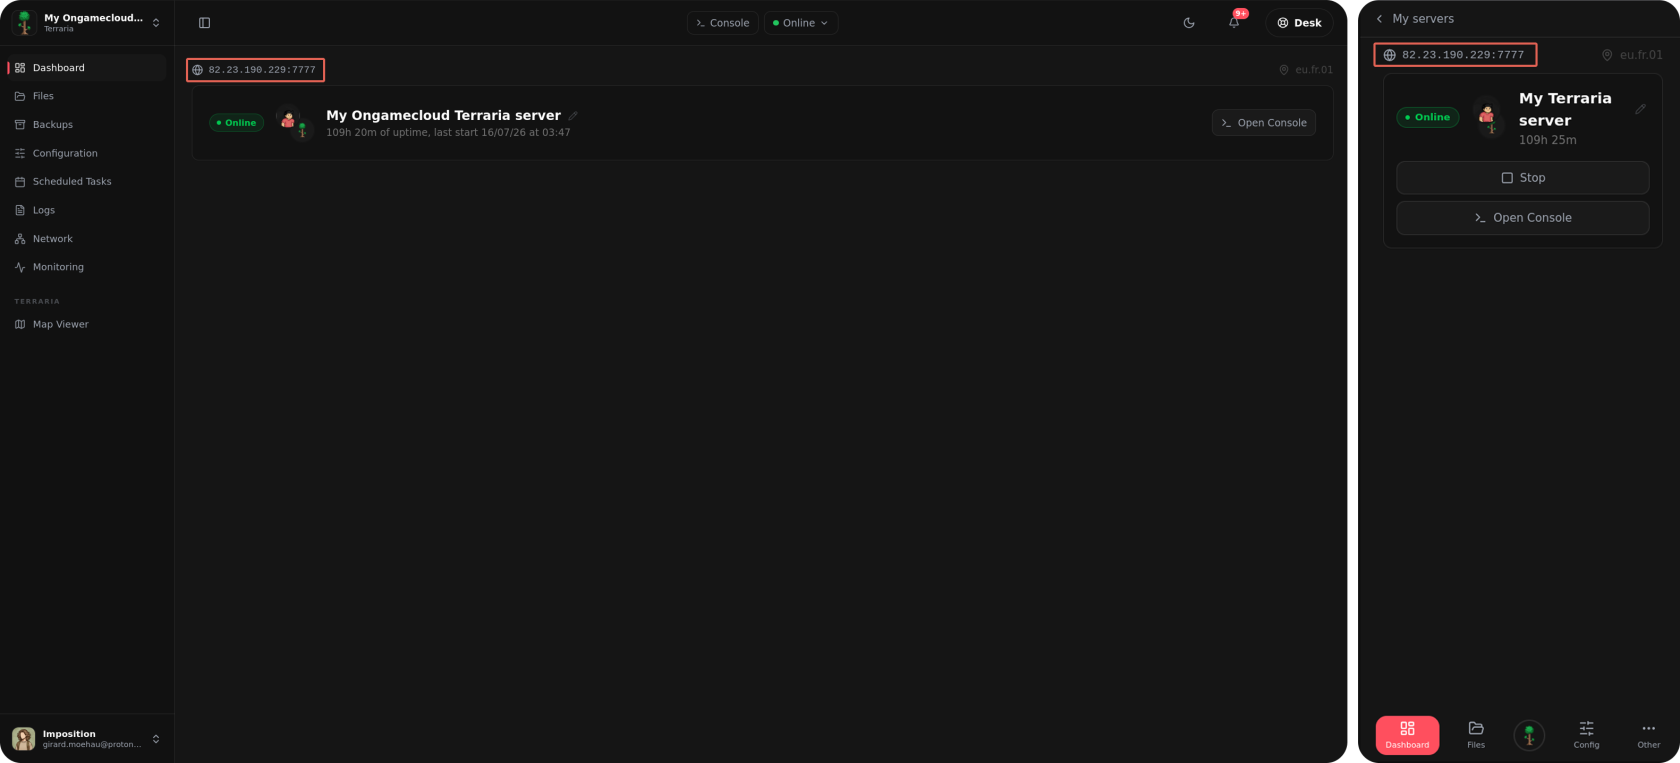1680x763 pixels.
Task: Open Dashboard in the left sidebar
Action: [85, 68]
